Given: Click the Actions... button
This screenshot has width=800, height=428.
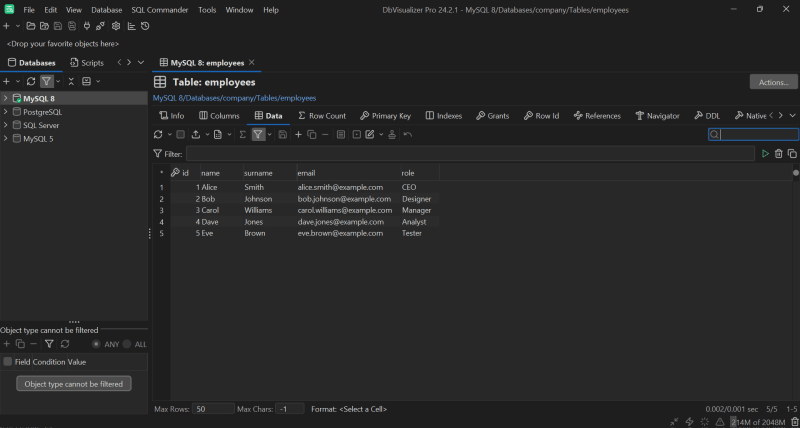Looking at the screenshot, I should [773, 82].
